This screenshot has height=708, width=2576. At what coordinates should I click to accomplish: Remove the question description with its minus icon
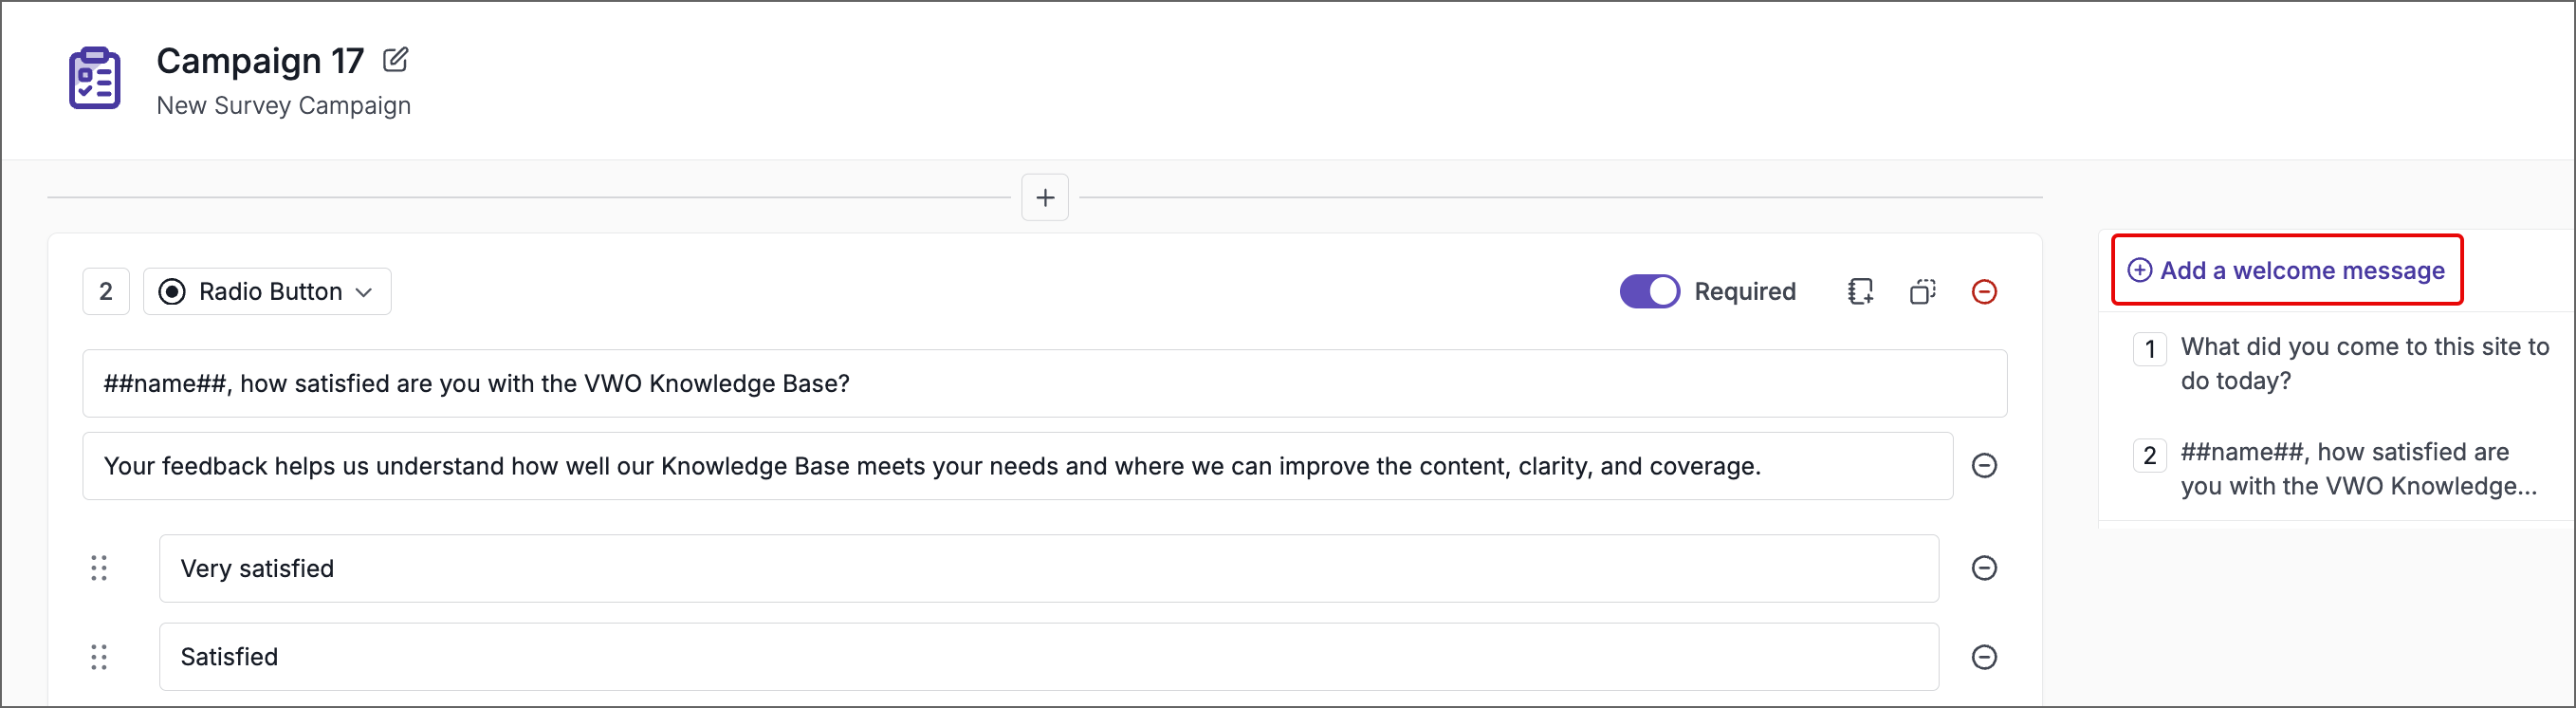click(1985, 465)
